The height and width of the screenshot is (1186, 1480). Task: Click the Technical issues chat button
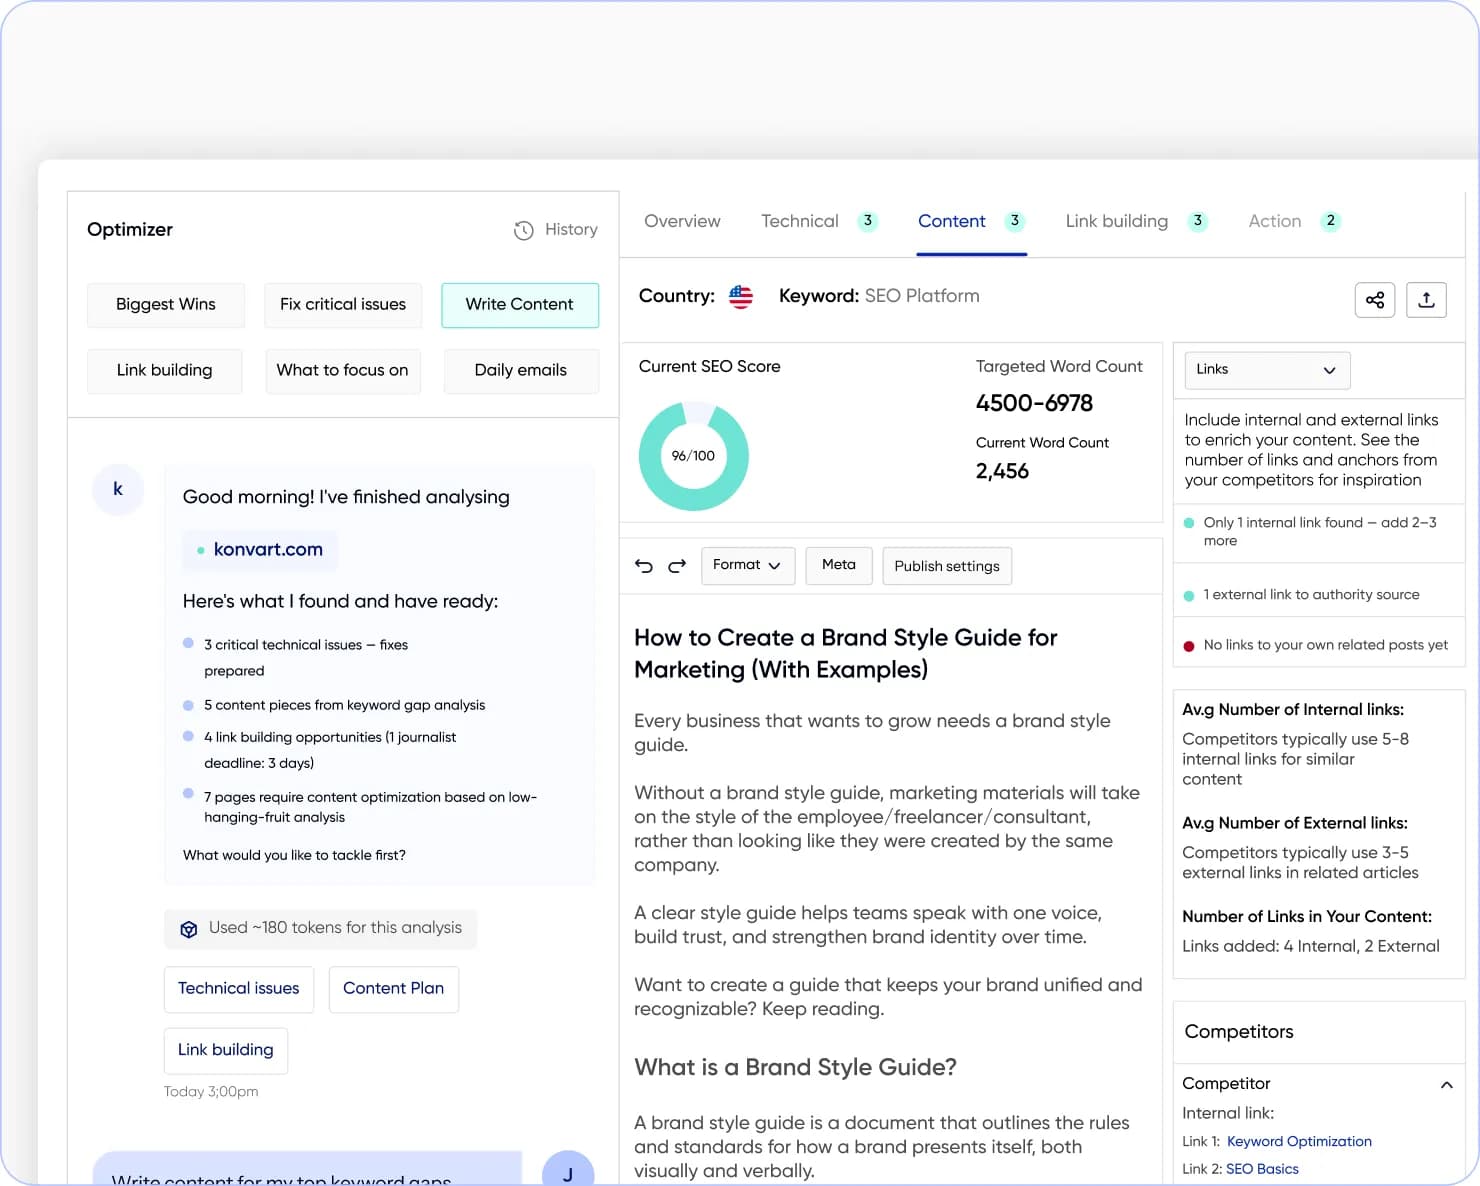coord(239,989)
